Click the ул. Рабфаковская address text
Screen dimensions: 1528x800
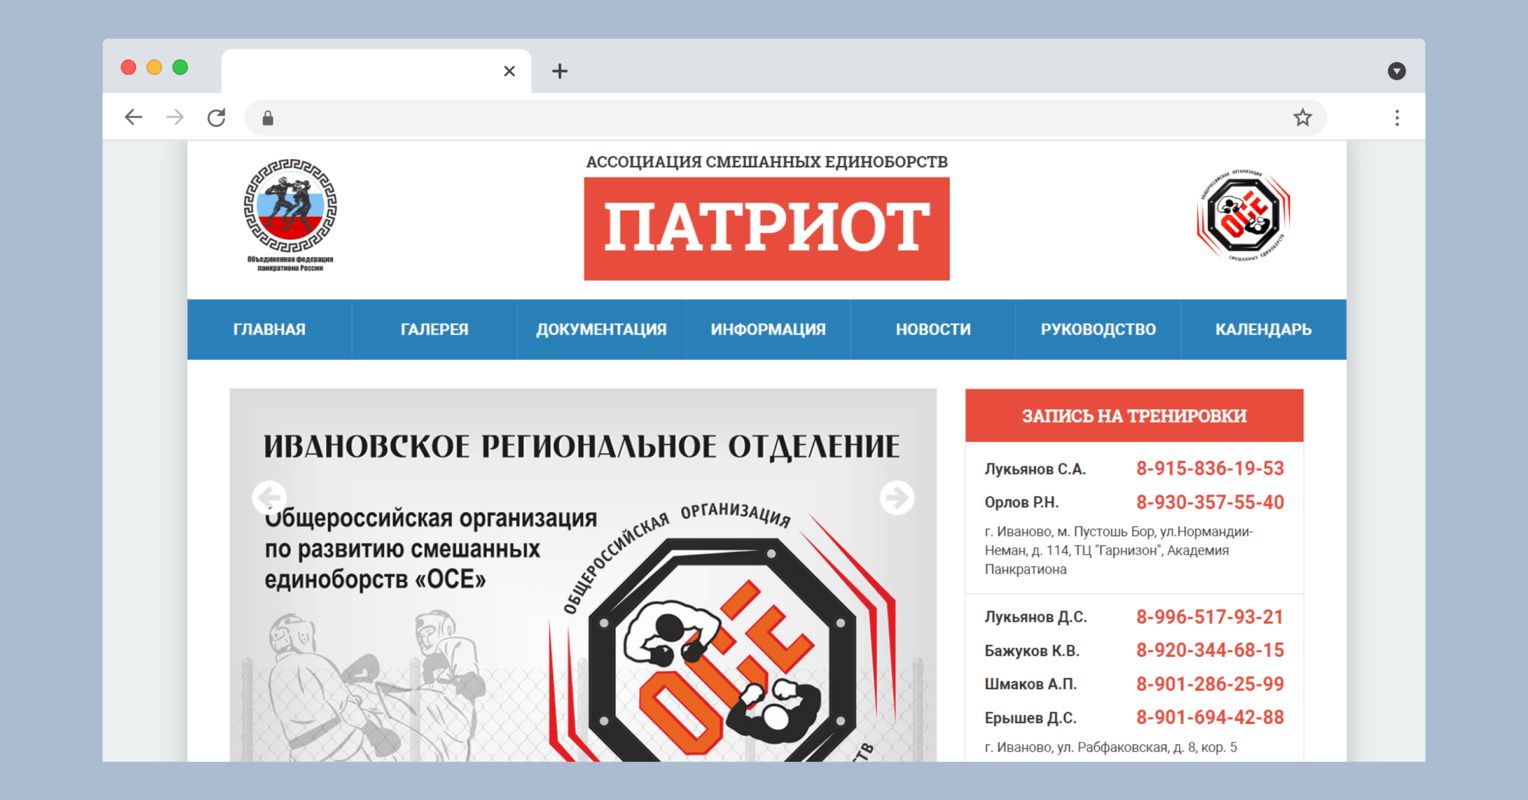click(x=1111, y=747)
